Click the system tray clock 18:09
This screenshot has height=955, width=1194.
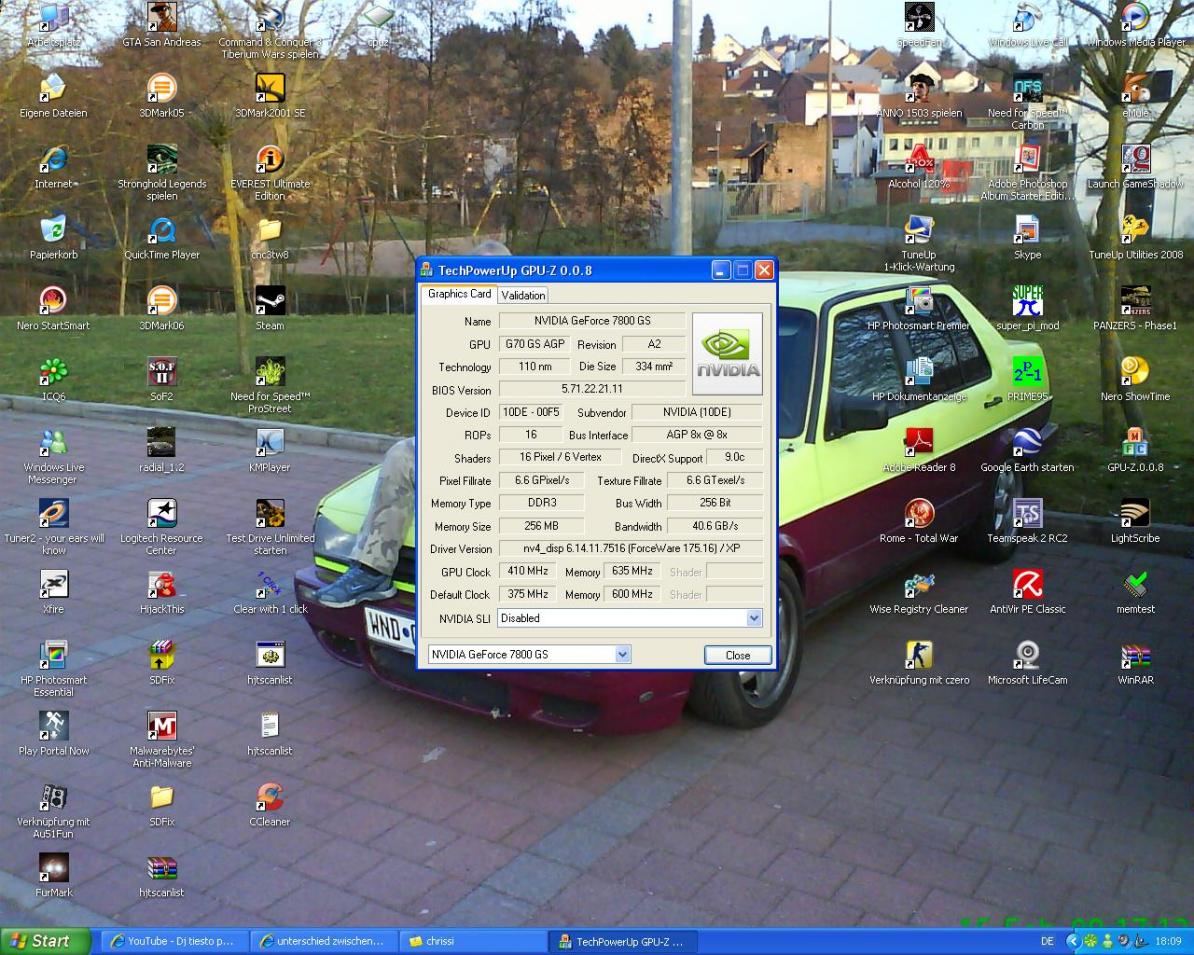(1167, 942)
